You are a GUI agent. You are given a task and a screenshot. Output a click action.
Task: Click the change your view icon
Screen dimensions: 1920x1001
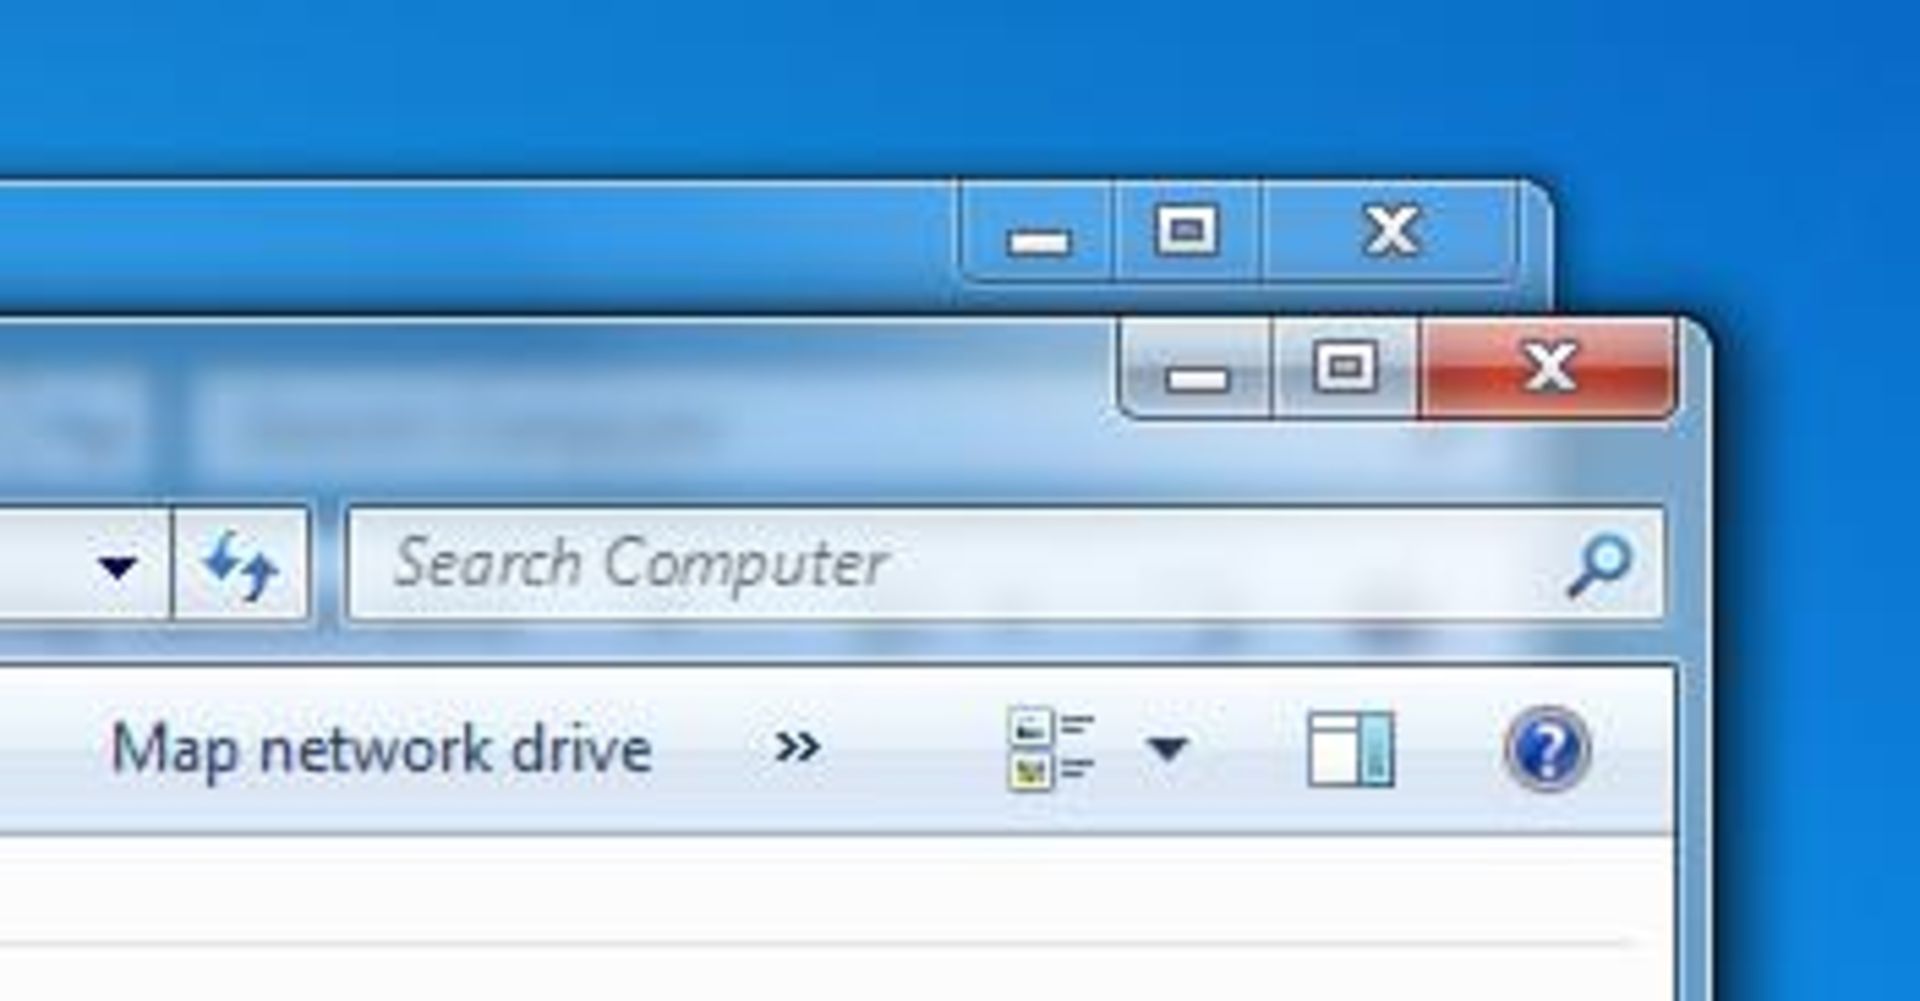(1051, 749)
